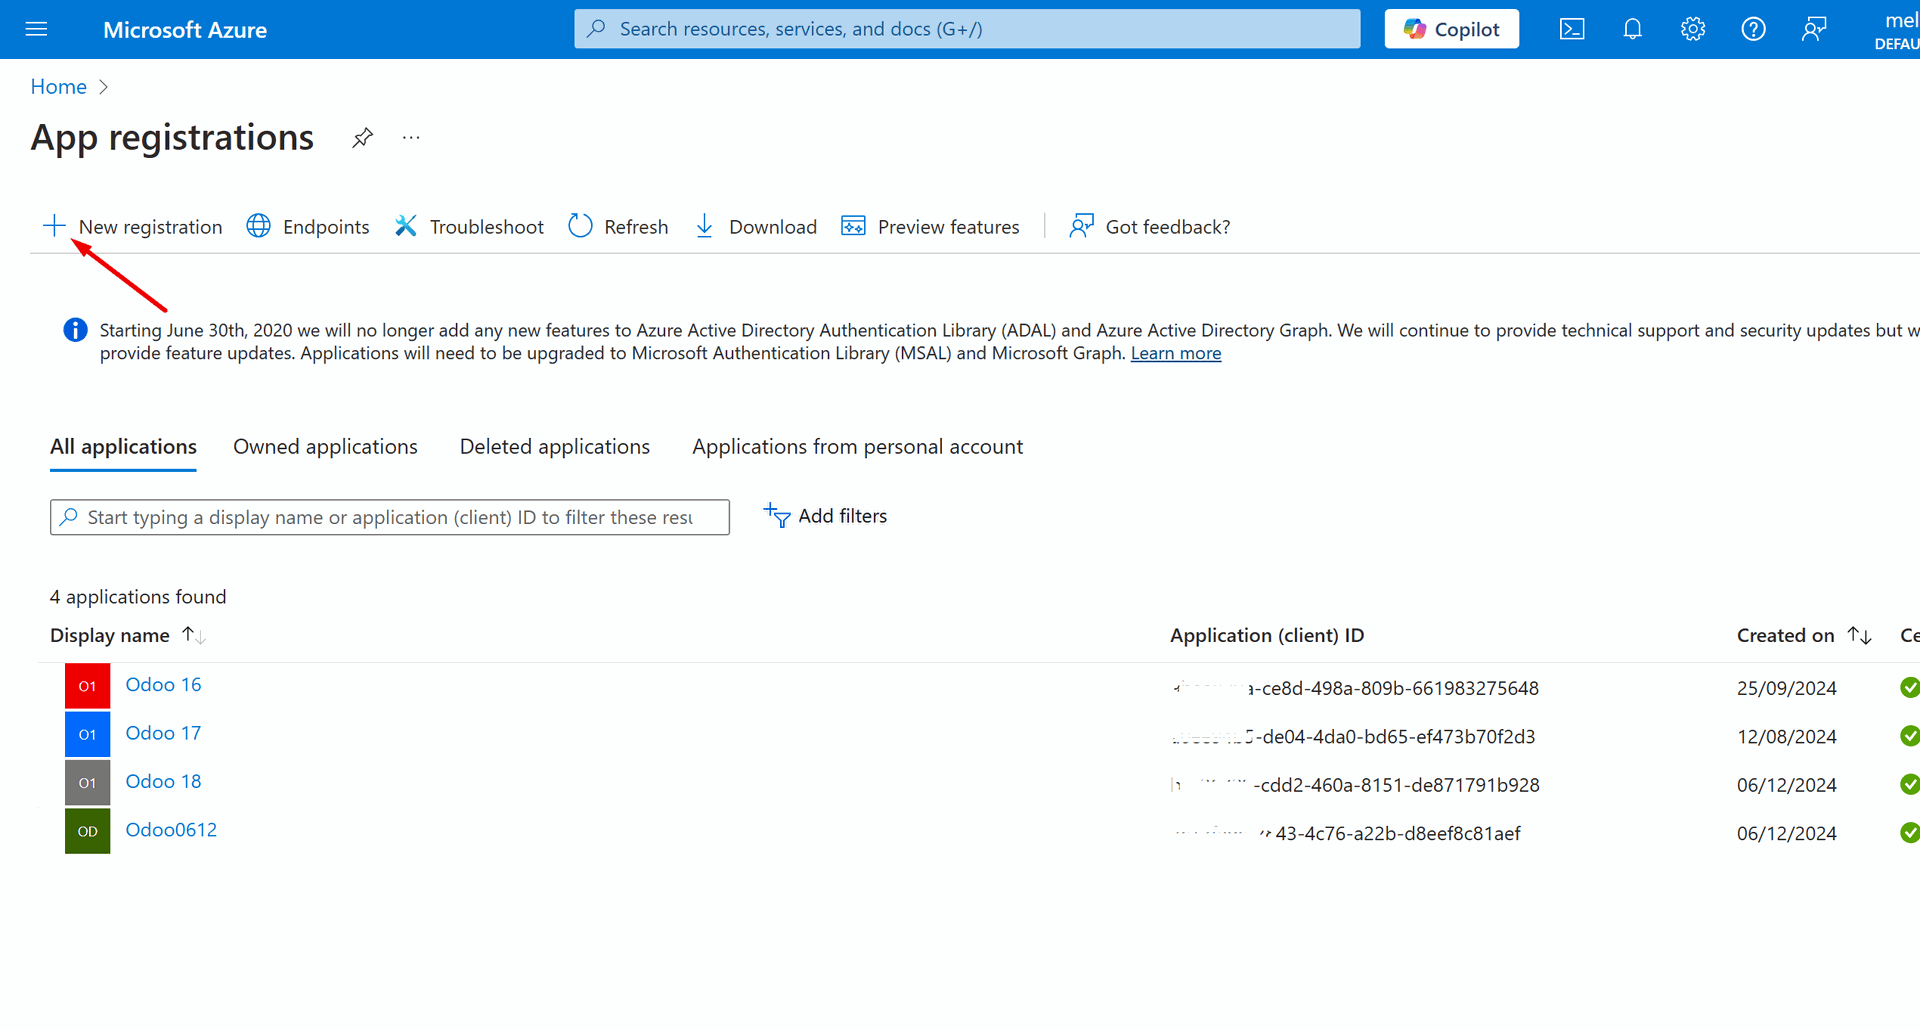Select the client ID ending de871791b928

coord(1355,785)
